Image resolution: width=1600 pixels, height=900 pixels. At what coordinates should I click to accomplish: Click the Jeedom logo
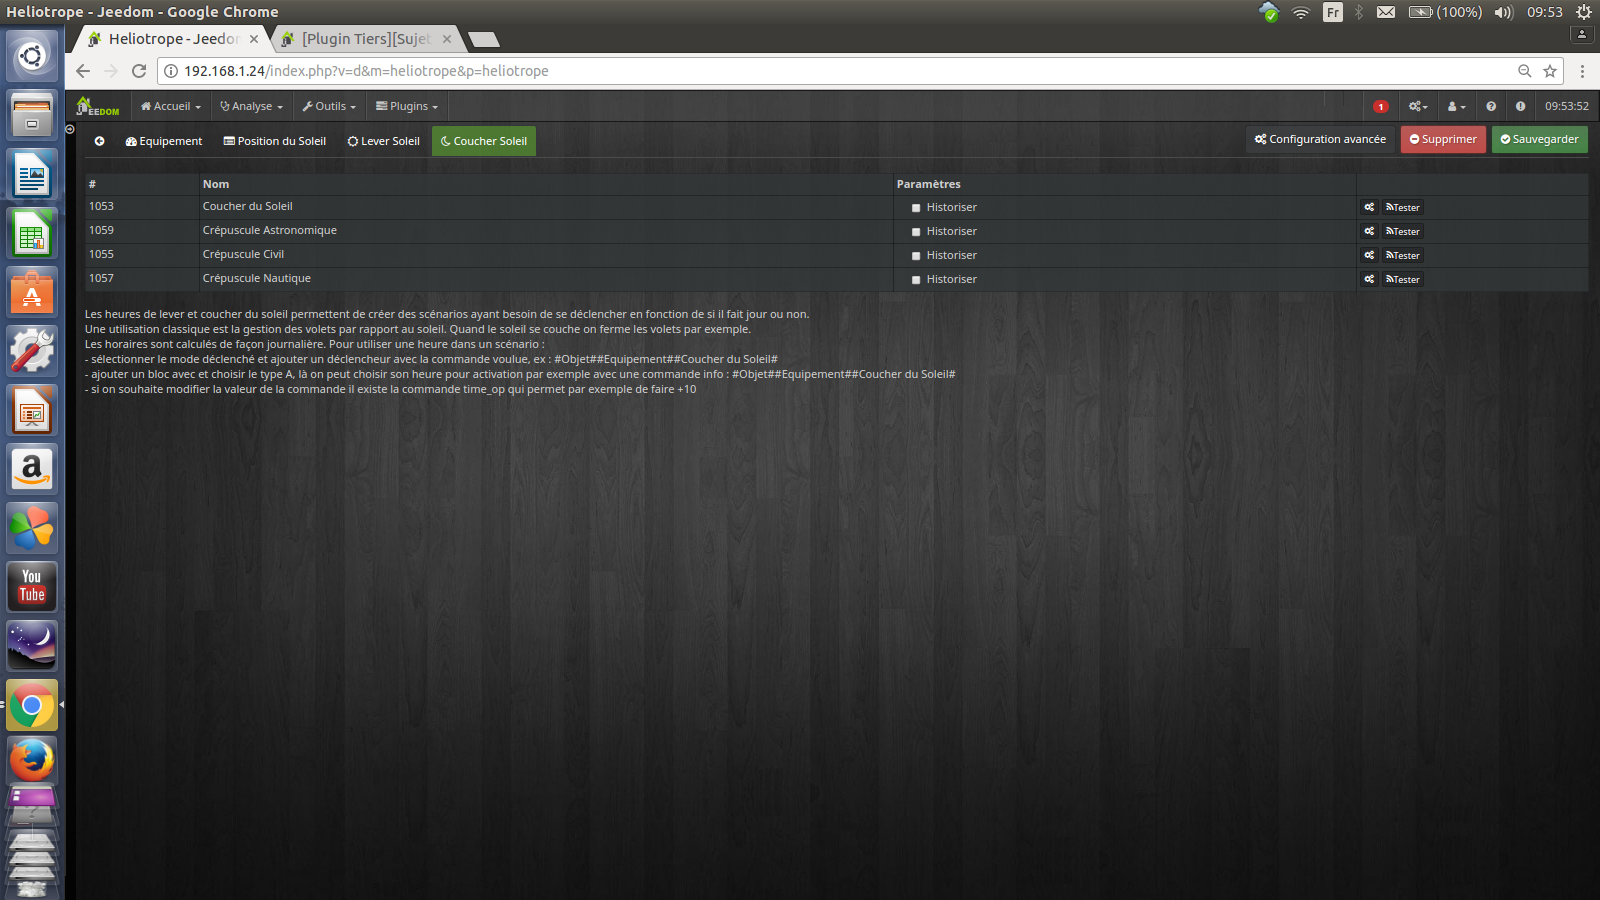pyautogui.click(x=97, y=106)
